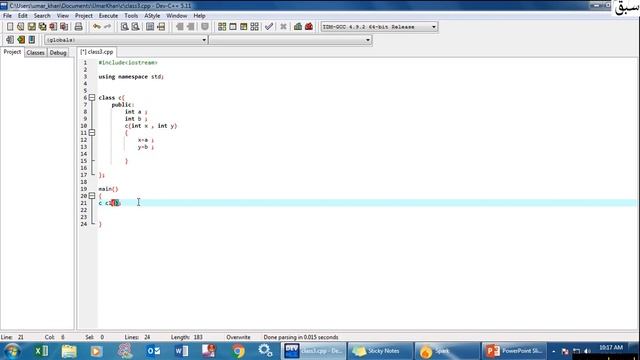This screenshot has height=360, width=640.
Task: Click the green arrow icon in second toolbar row
Action: tap(21, 40)
